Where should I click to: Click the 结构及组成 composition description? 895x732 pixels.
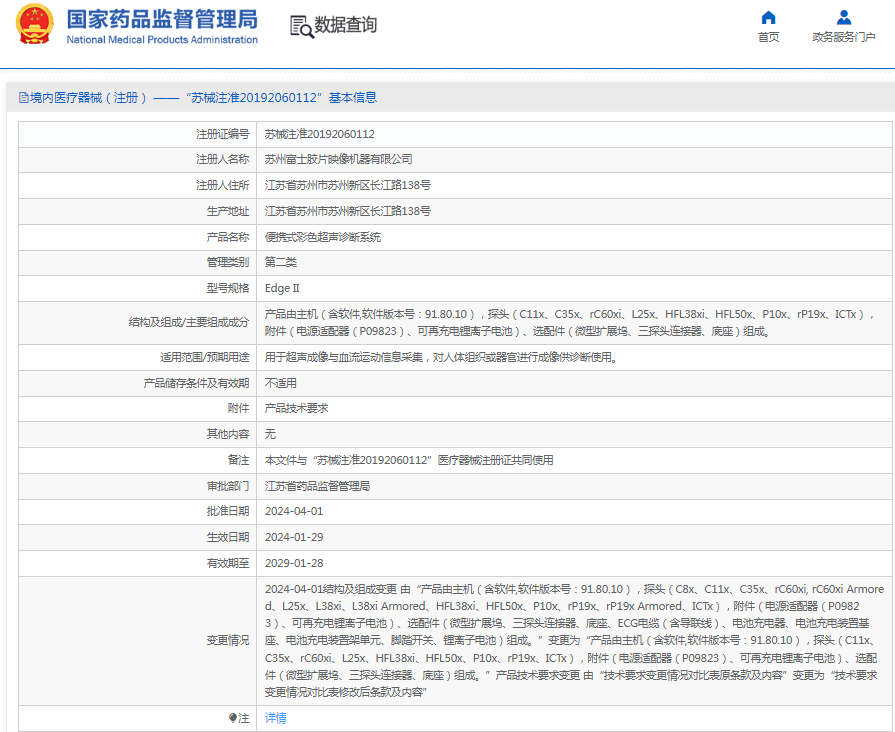coord(569,323)
